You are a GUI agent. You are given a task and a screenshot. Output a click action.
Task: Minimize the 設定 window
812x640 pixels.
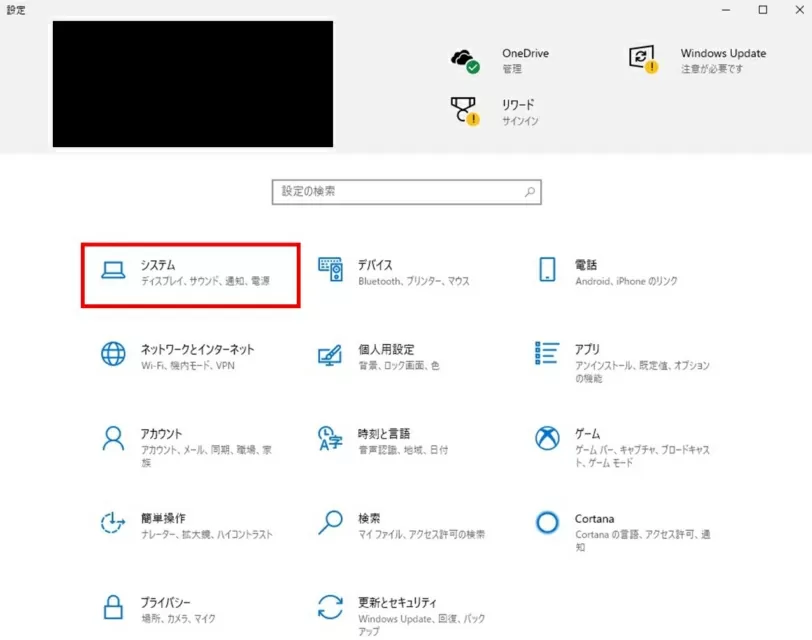(x=726, y=10)
